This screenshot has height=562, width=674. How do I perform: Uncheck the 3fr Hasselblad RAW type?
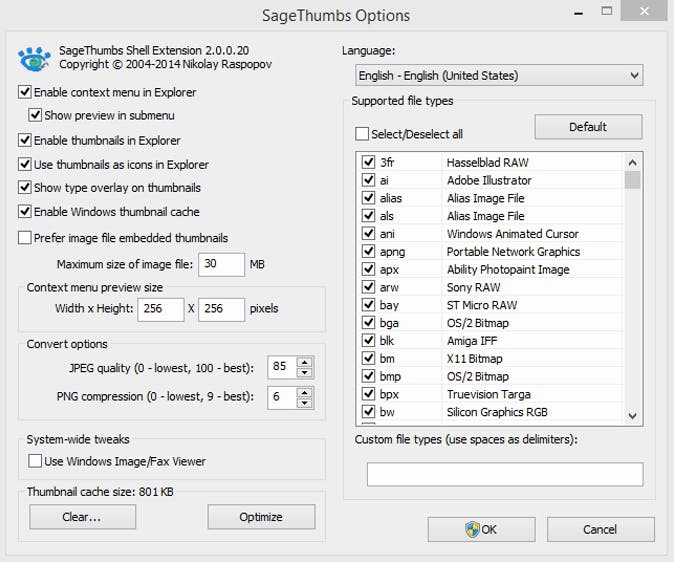[368, 162]
